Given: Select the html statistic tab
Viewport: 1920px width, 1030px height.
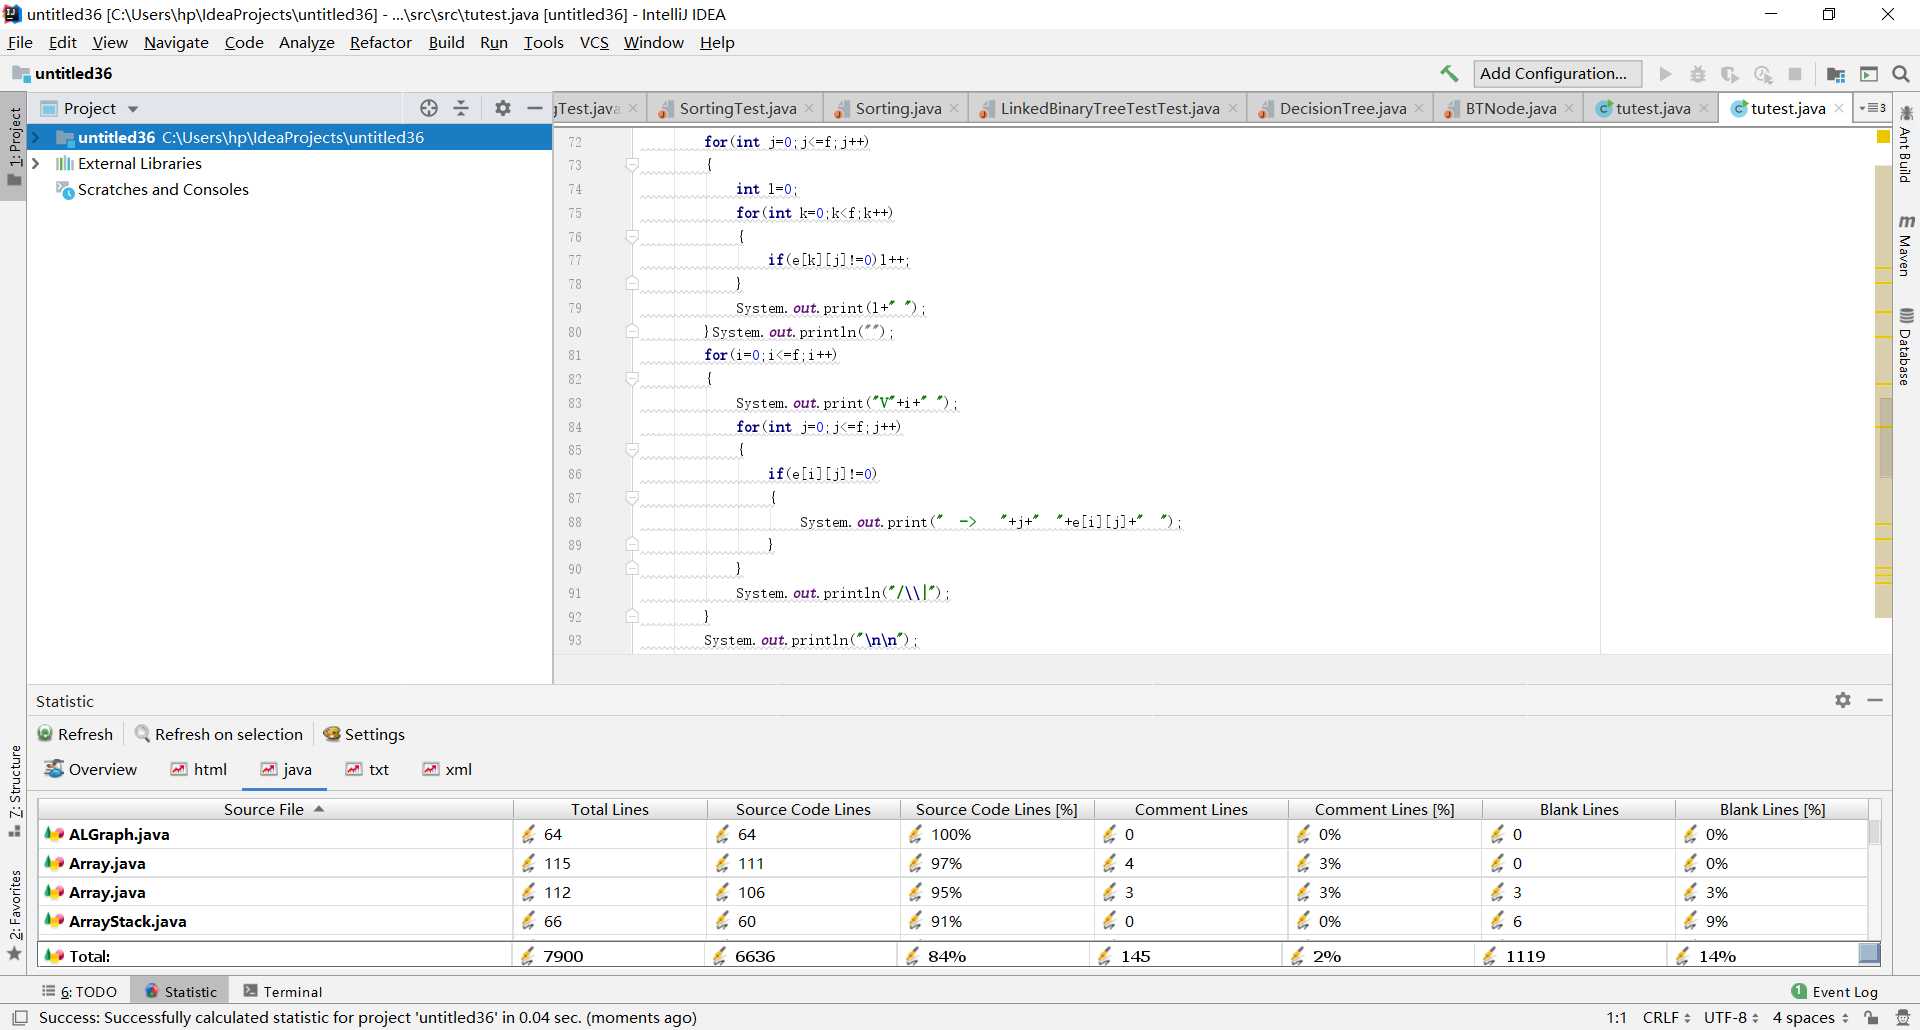Looking at the screenshot, I should pyautogui.click(x=199, y=769).
